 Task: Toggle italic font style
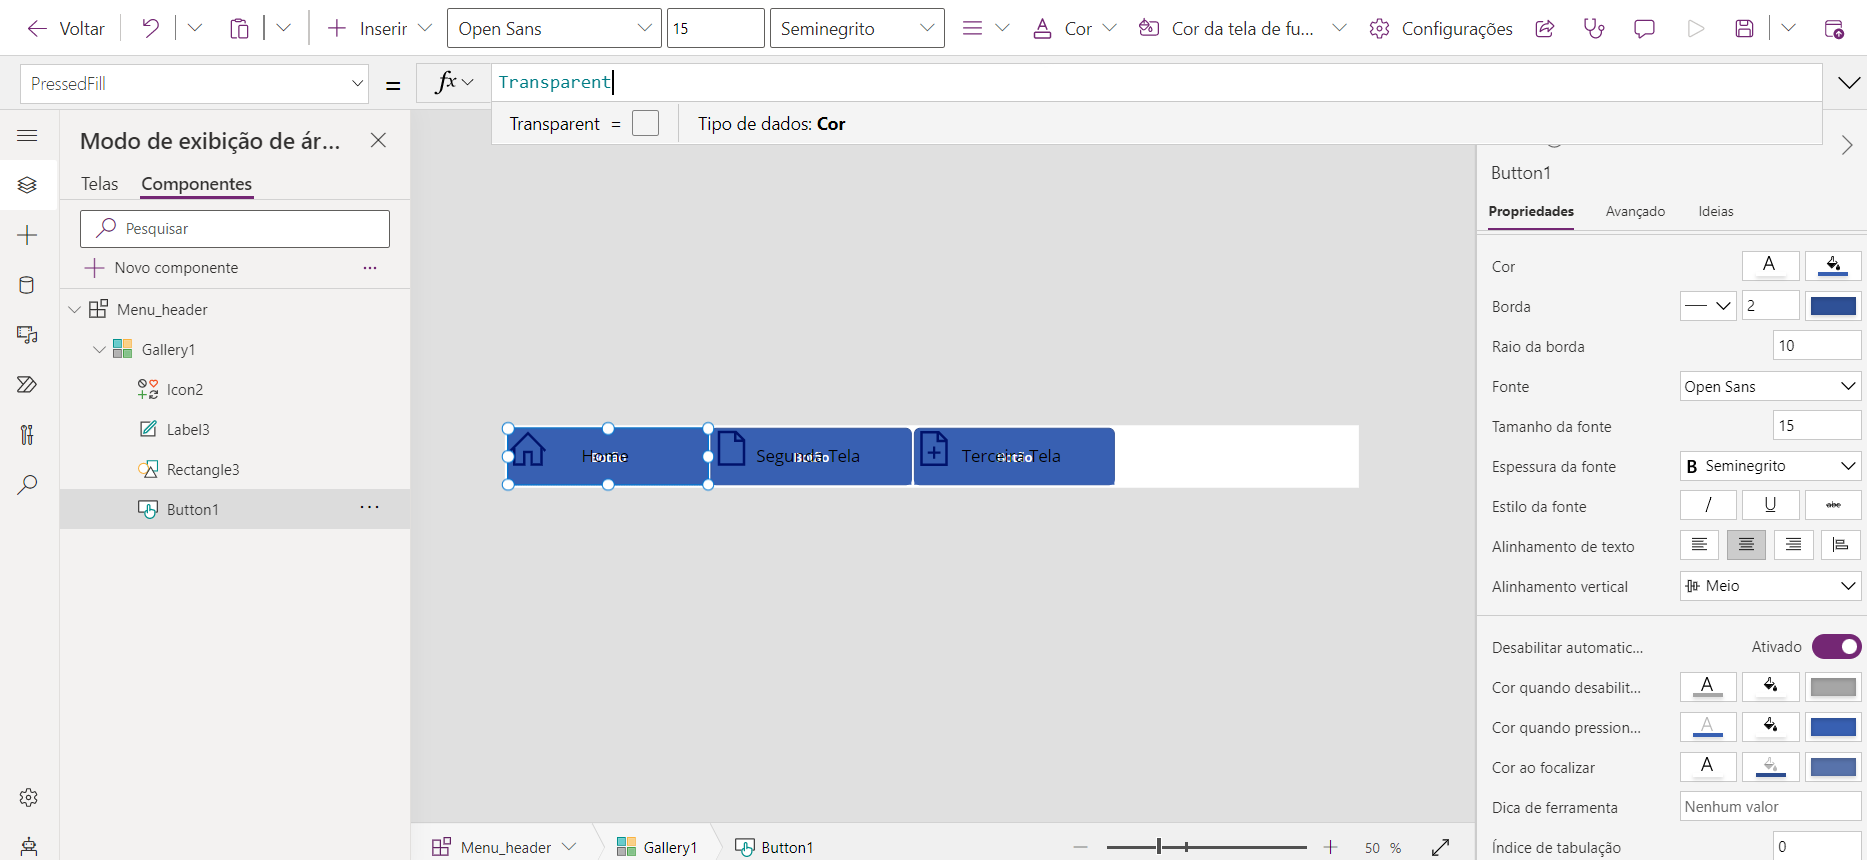coord(1708,505)
